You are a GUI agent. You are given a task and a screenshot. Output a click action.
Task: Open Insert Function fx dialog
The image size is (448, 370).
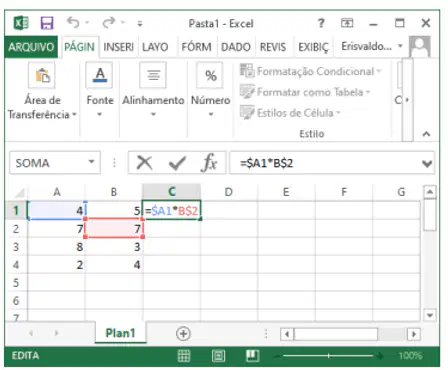click(209, 163)
